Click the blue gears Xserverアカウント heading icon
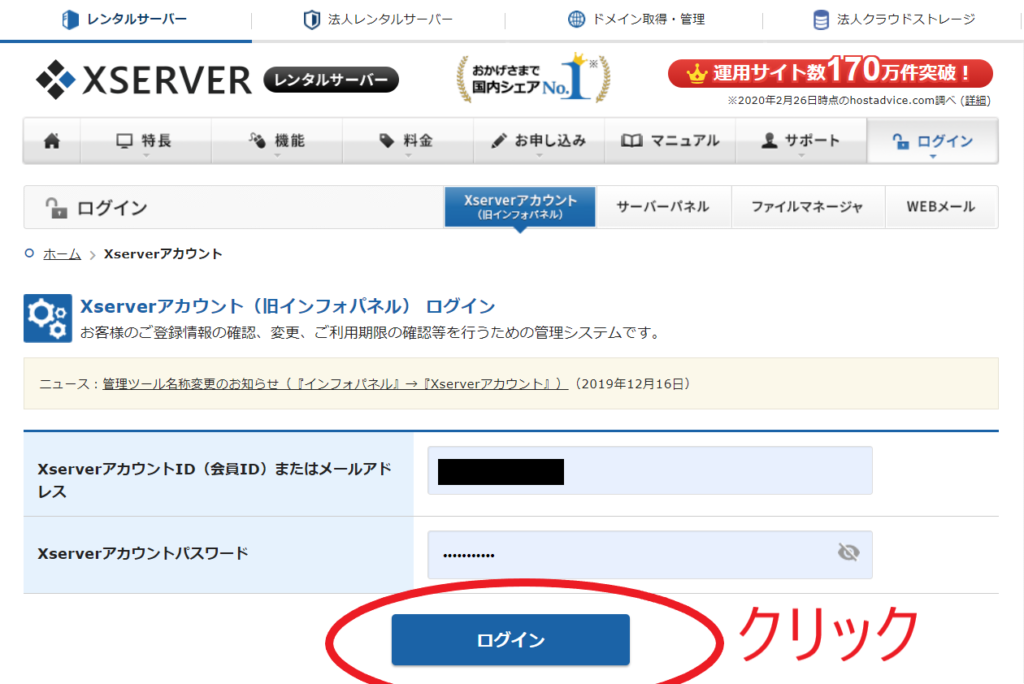Screen dimensions: 1024x684 click(x=48, y=318)
